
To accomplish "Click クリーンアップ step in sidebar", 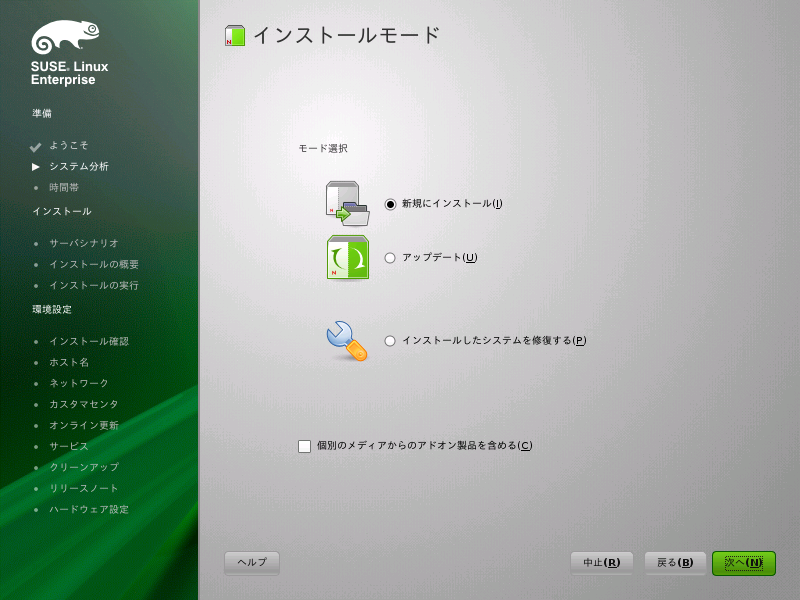I will [x=84, y=467].
